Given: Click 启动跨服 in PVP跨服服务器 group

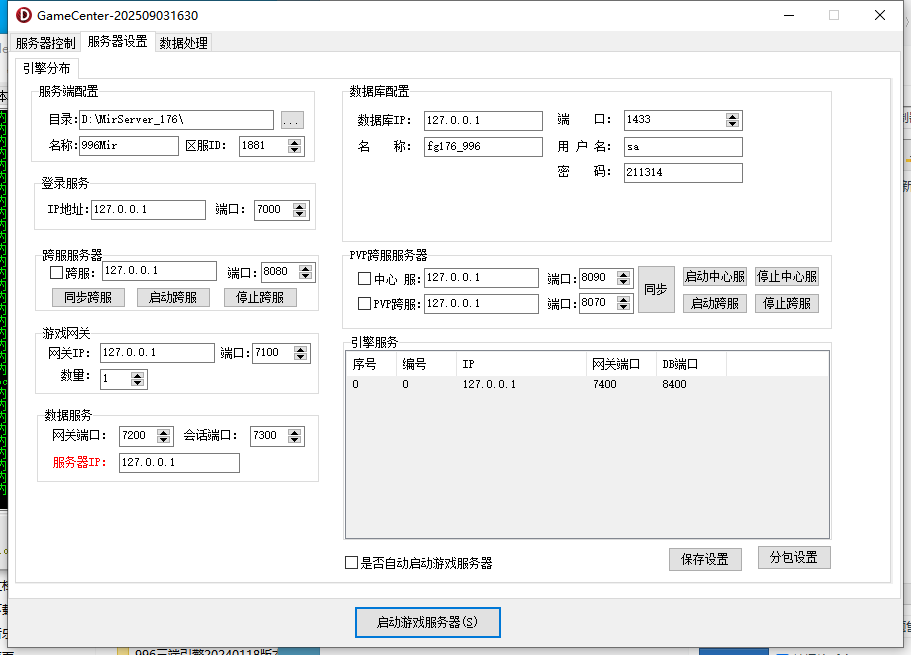Looking at the screenshot, I should [x=715, y=303].
